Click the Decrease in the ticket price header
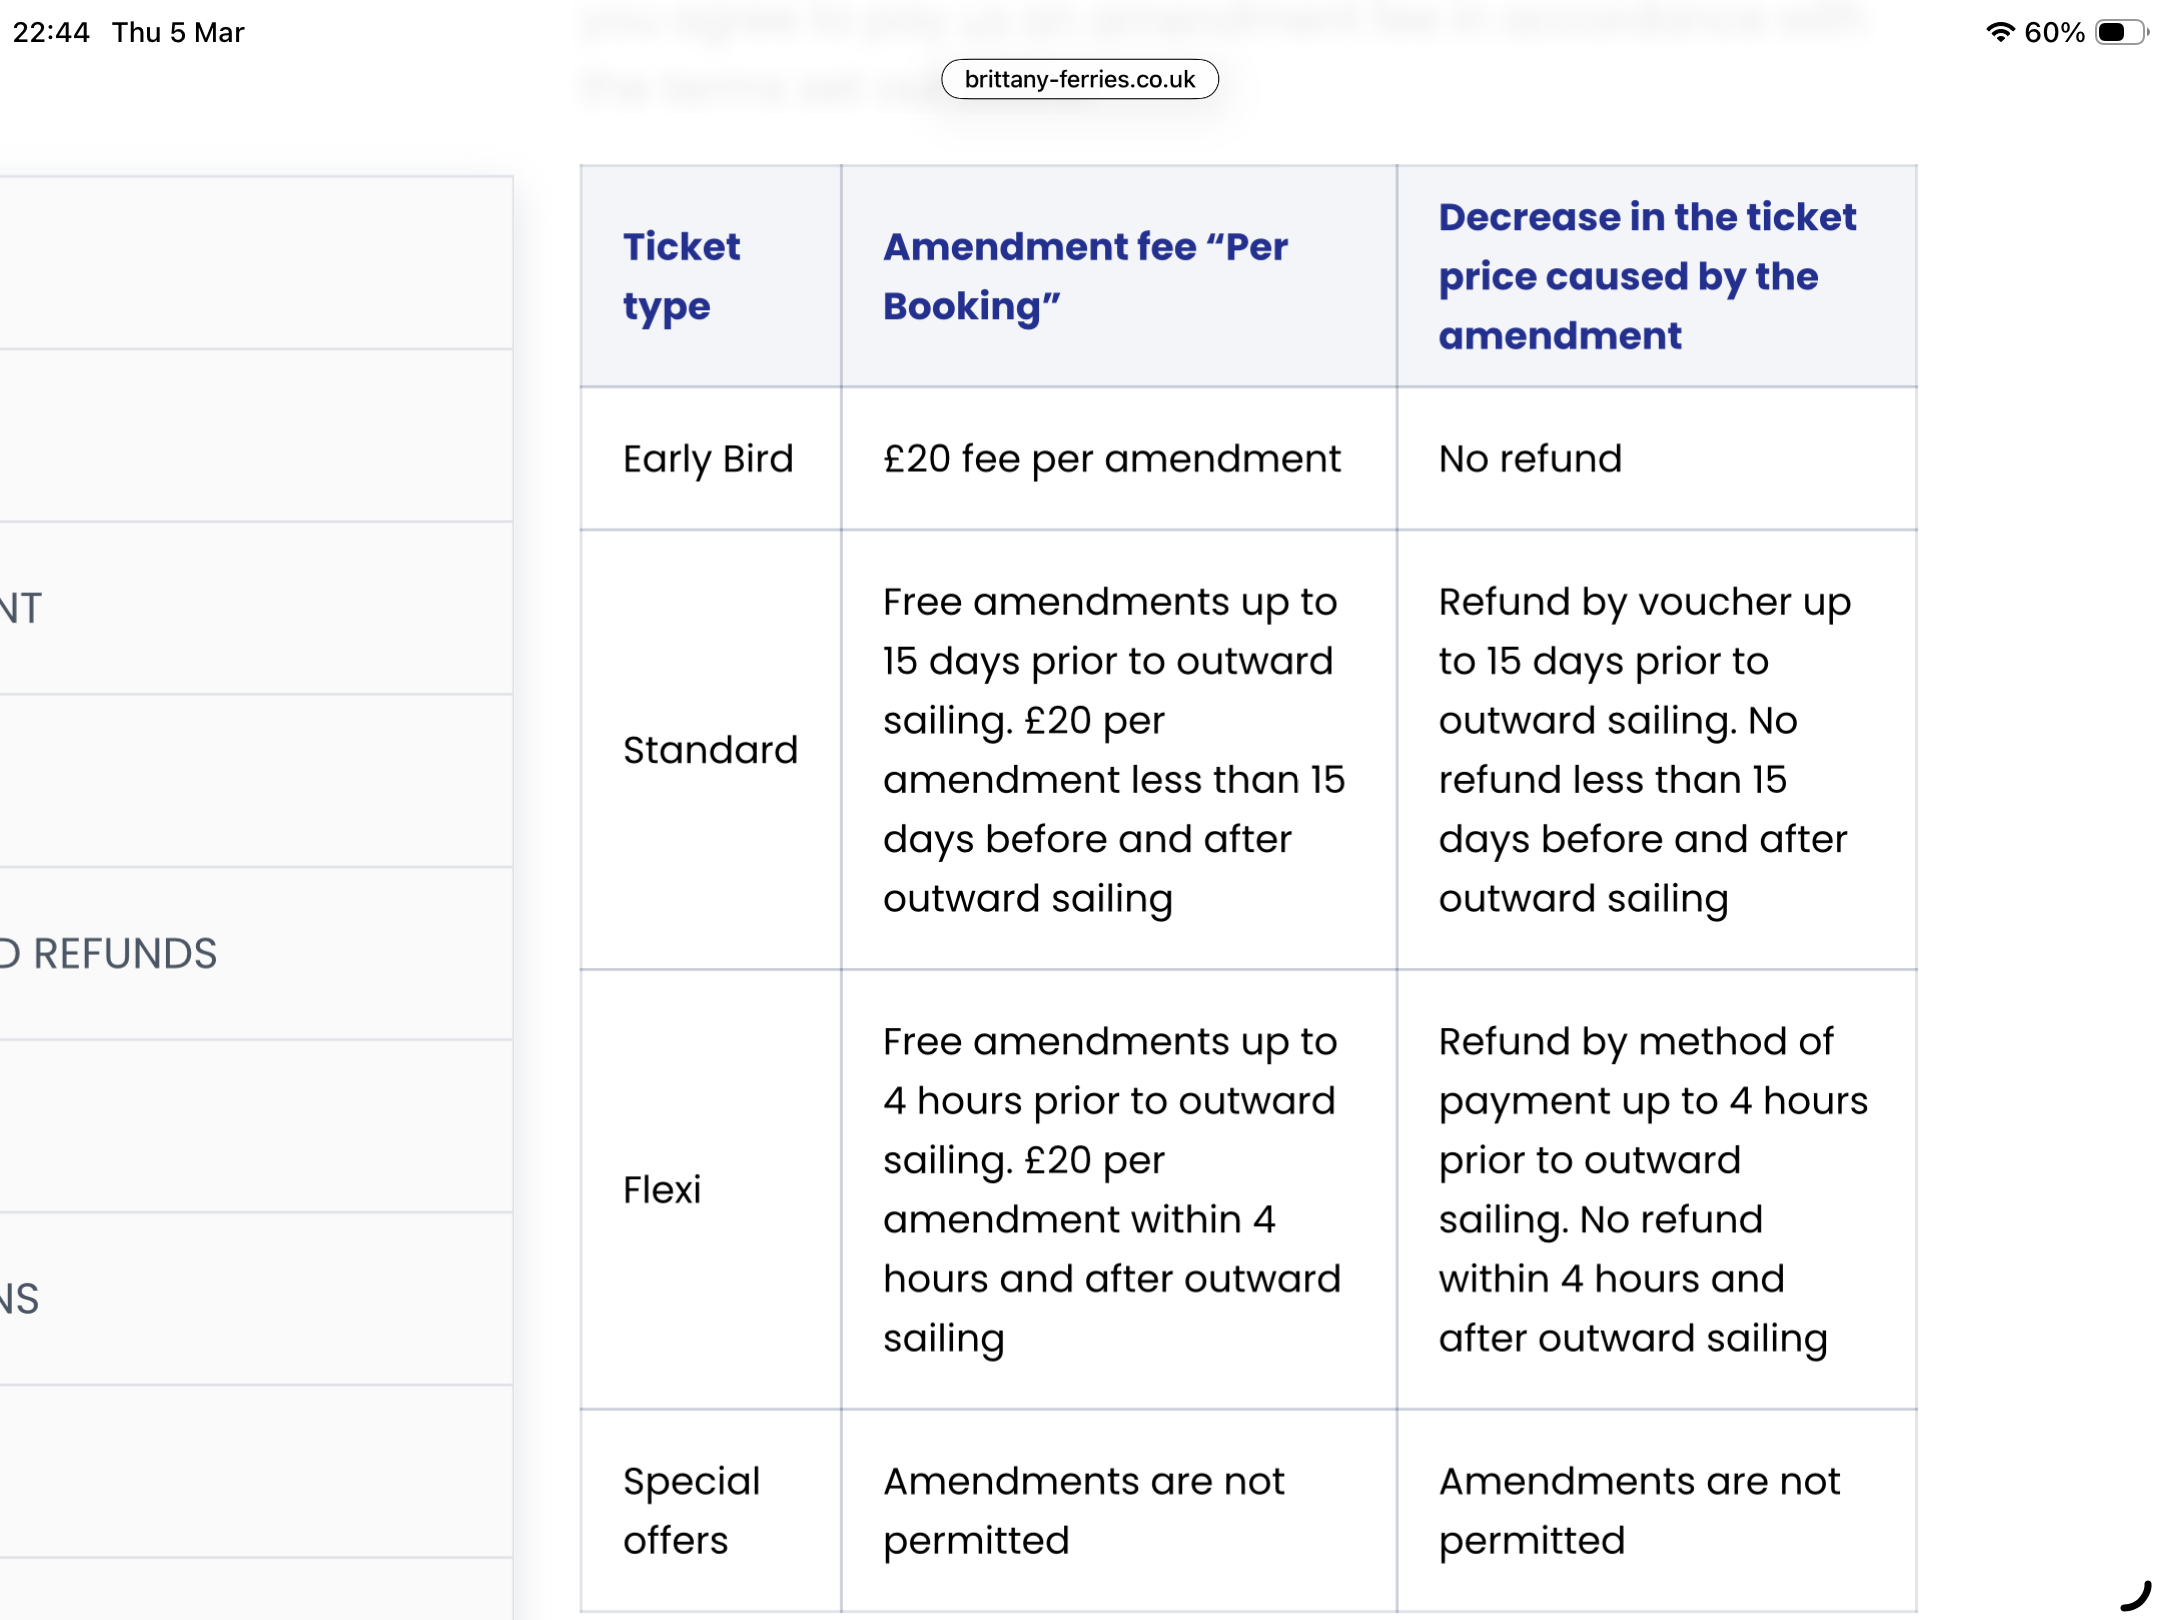 (1646, 275)
